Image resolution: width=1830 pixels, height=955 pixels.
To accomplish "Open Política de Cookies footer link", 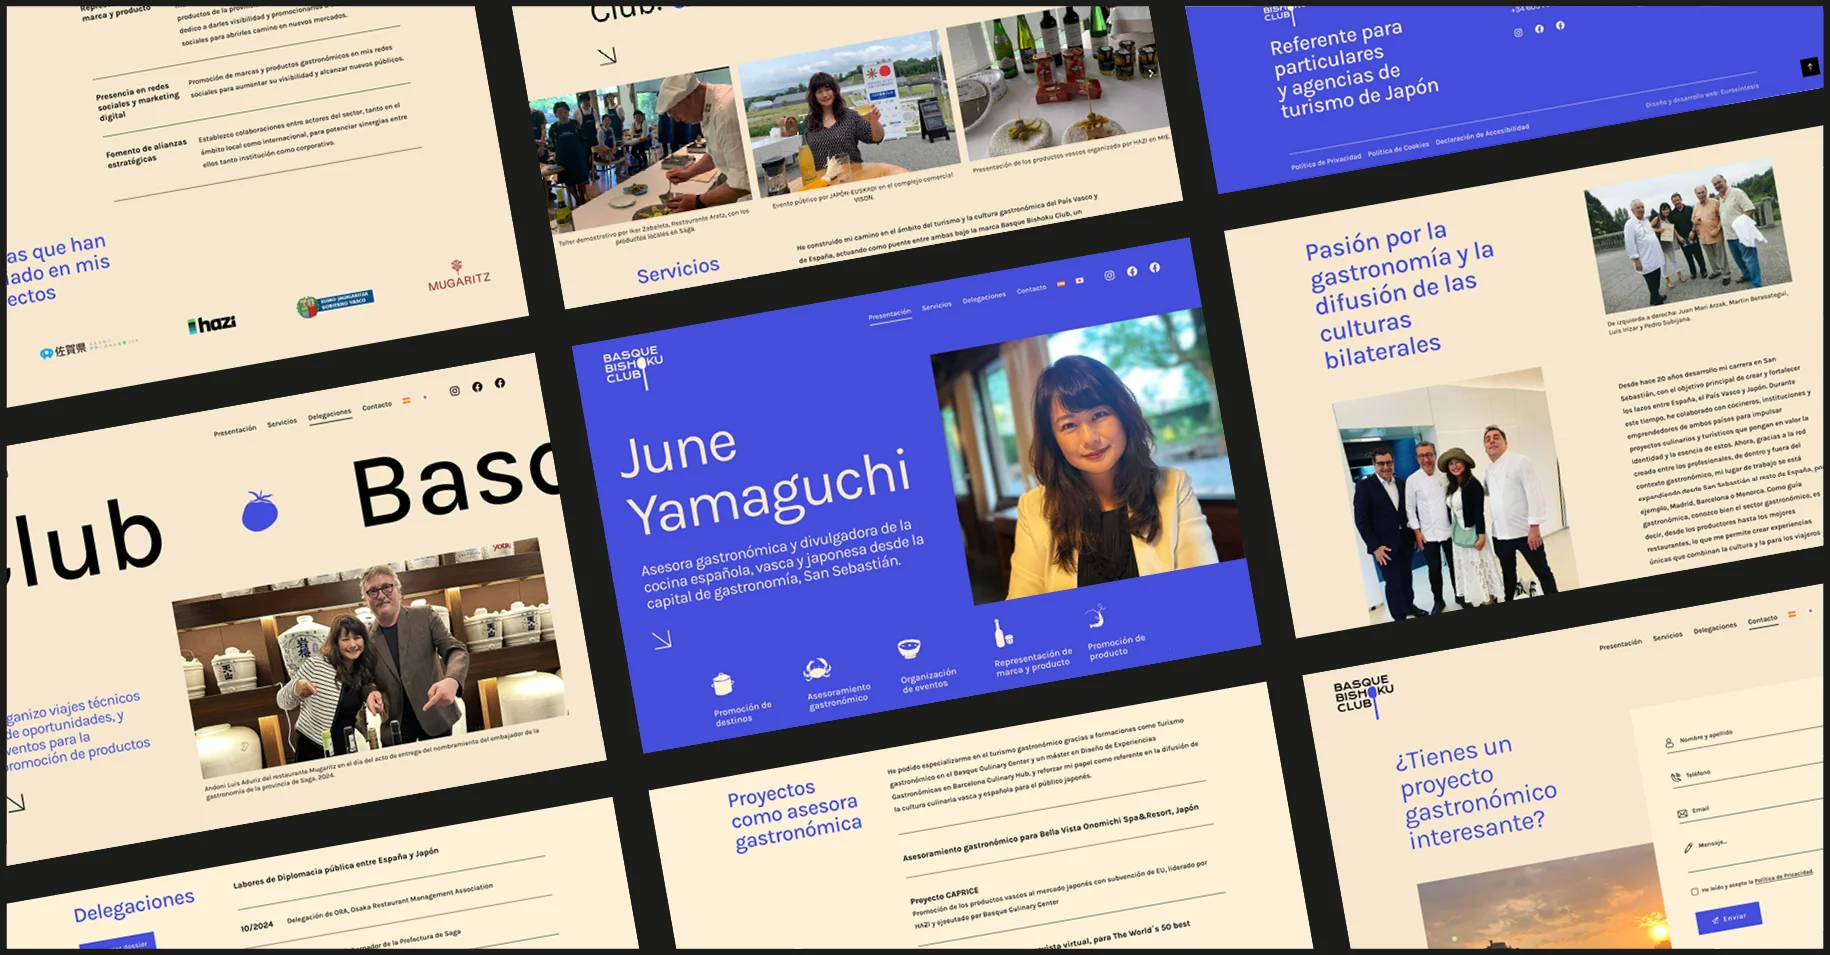I will pos(1398,149).
